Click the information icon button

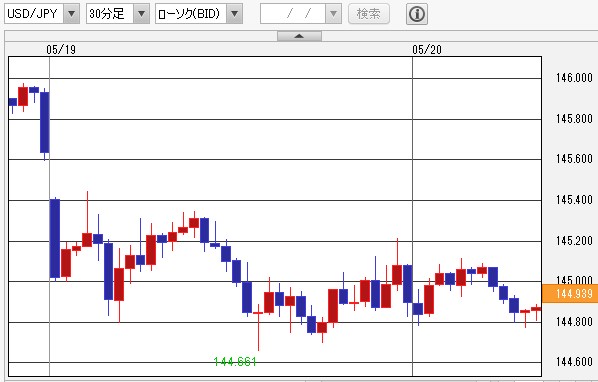416,14
